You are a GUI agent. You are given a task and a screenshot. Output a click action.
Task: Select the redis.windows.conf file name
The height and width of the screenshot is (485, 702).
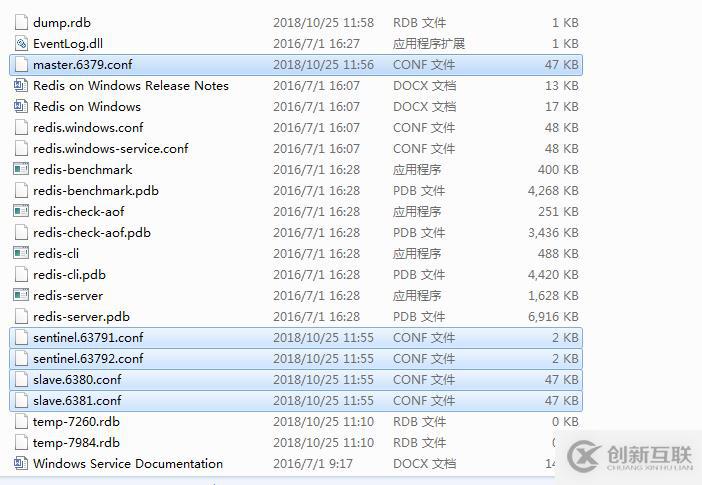[88, 128]
